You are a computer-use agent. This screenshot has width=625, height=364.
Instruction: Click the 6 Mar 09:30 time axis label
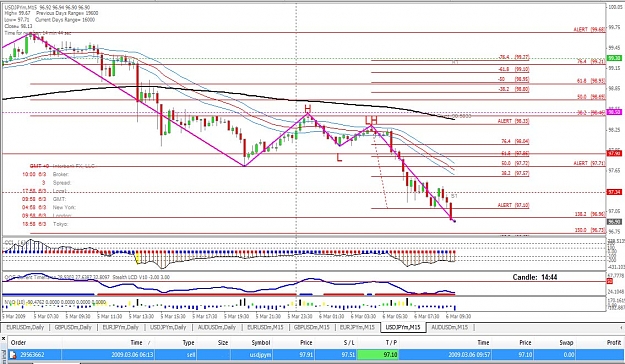pyautogui.click(x=458, y=316)
